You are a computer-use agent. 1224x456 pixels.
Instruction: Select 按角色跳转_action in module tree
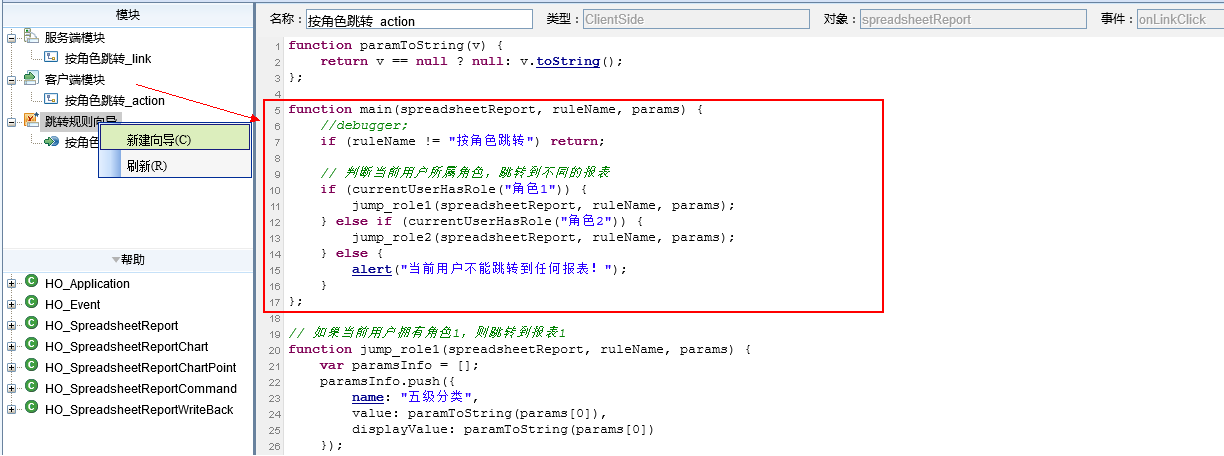[x=115, y=100]
